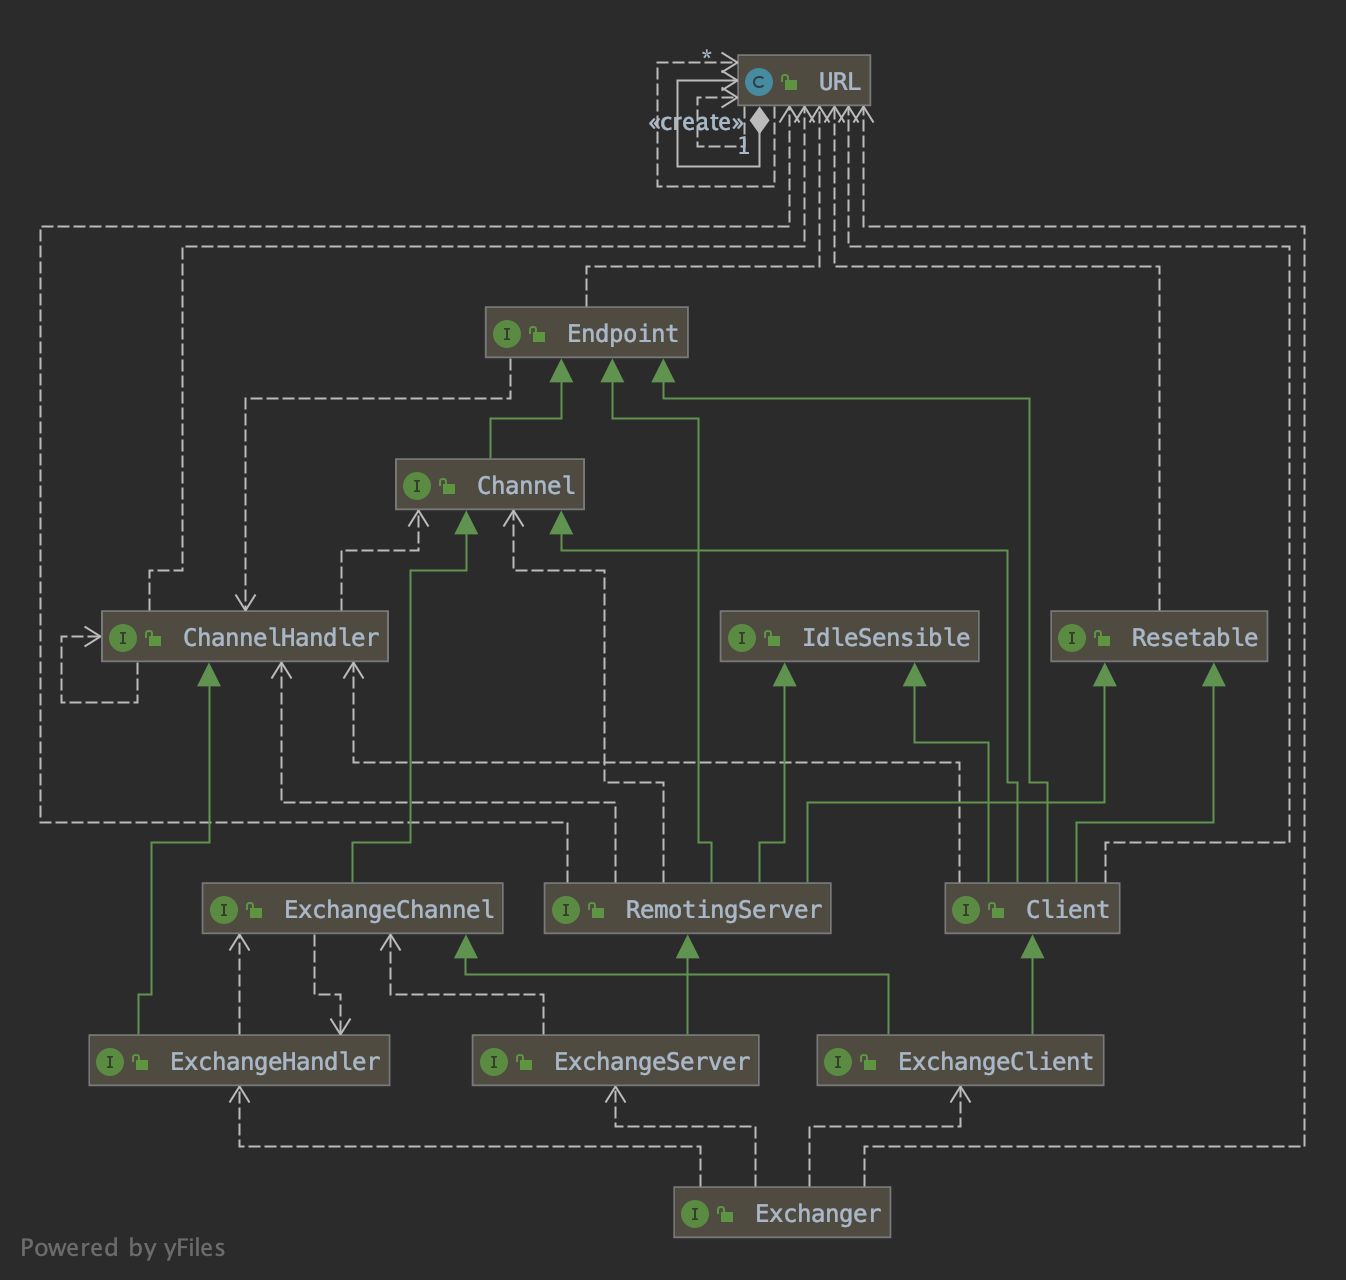Click the class icon on URL node
Viewport: 1346px width, 1280px height.
(x=759, y=82)
